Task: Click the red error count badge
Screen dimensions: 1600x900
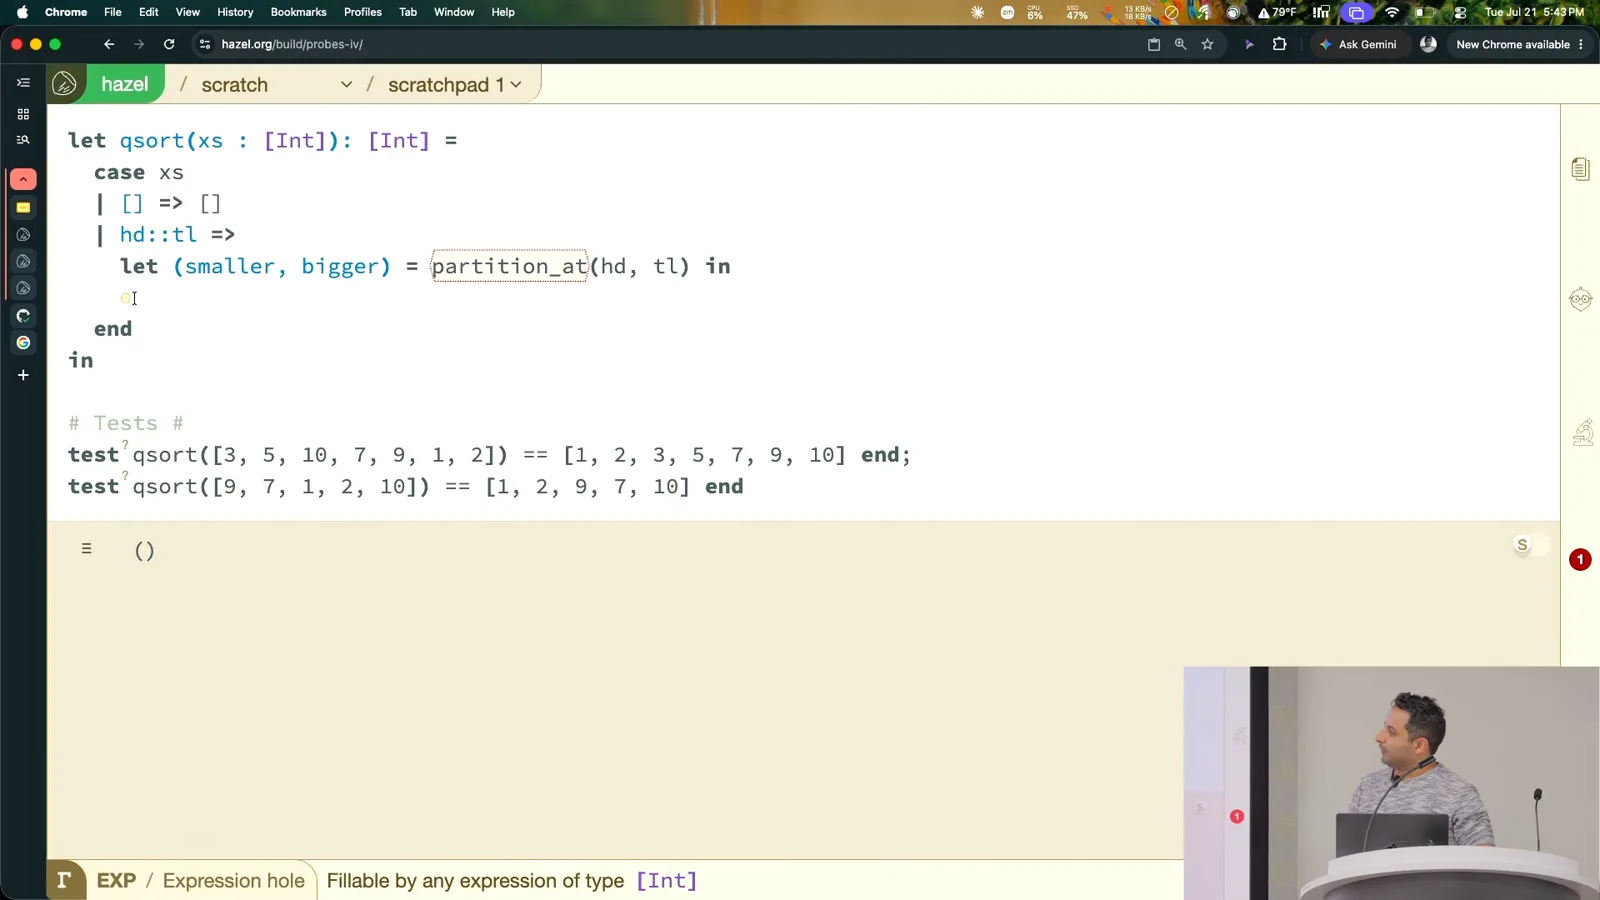Action: pyautogui.click(x=1580, y=560)
